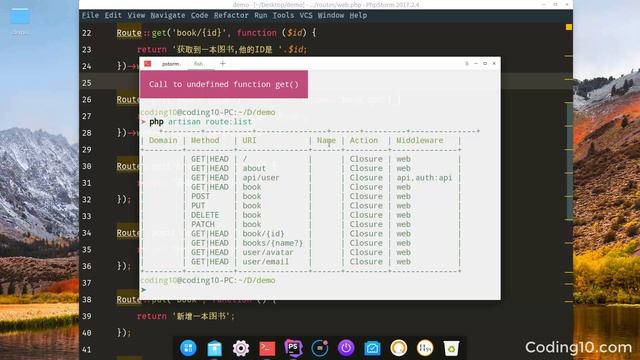Image resolution: width=640 pixels, height=360 pixels.
Task: Click the 'DELETE' method cell
Action: tap(205, 215)
